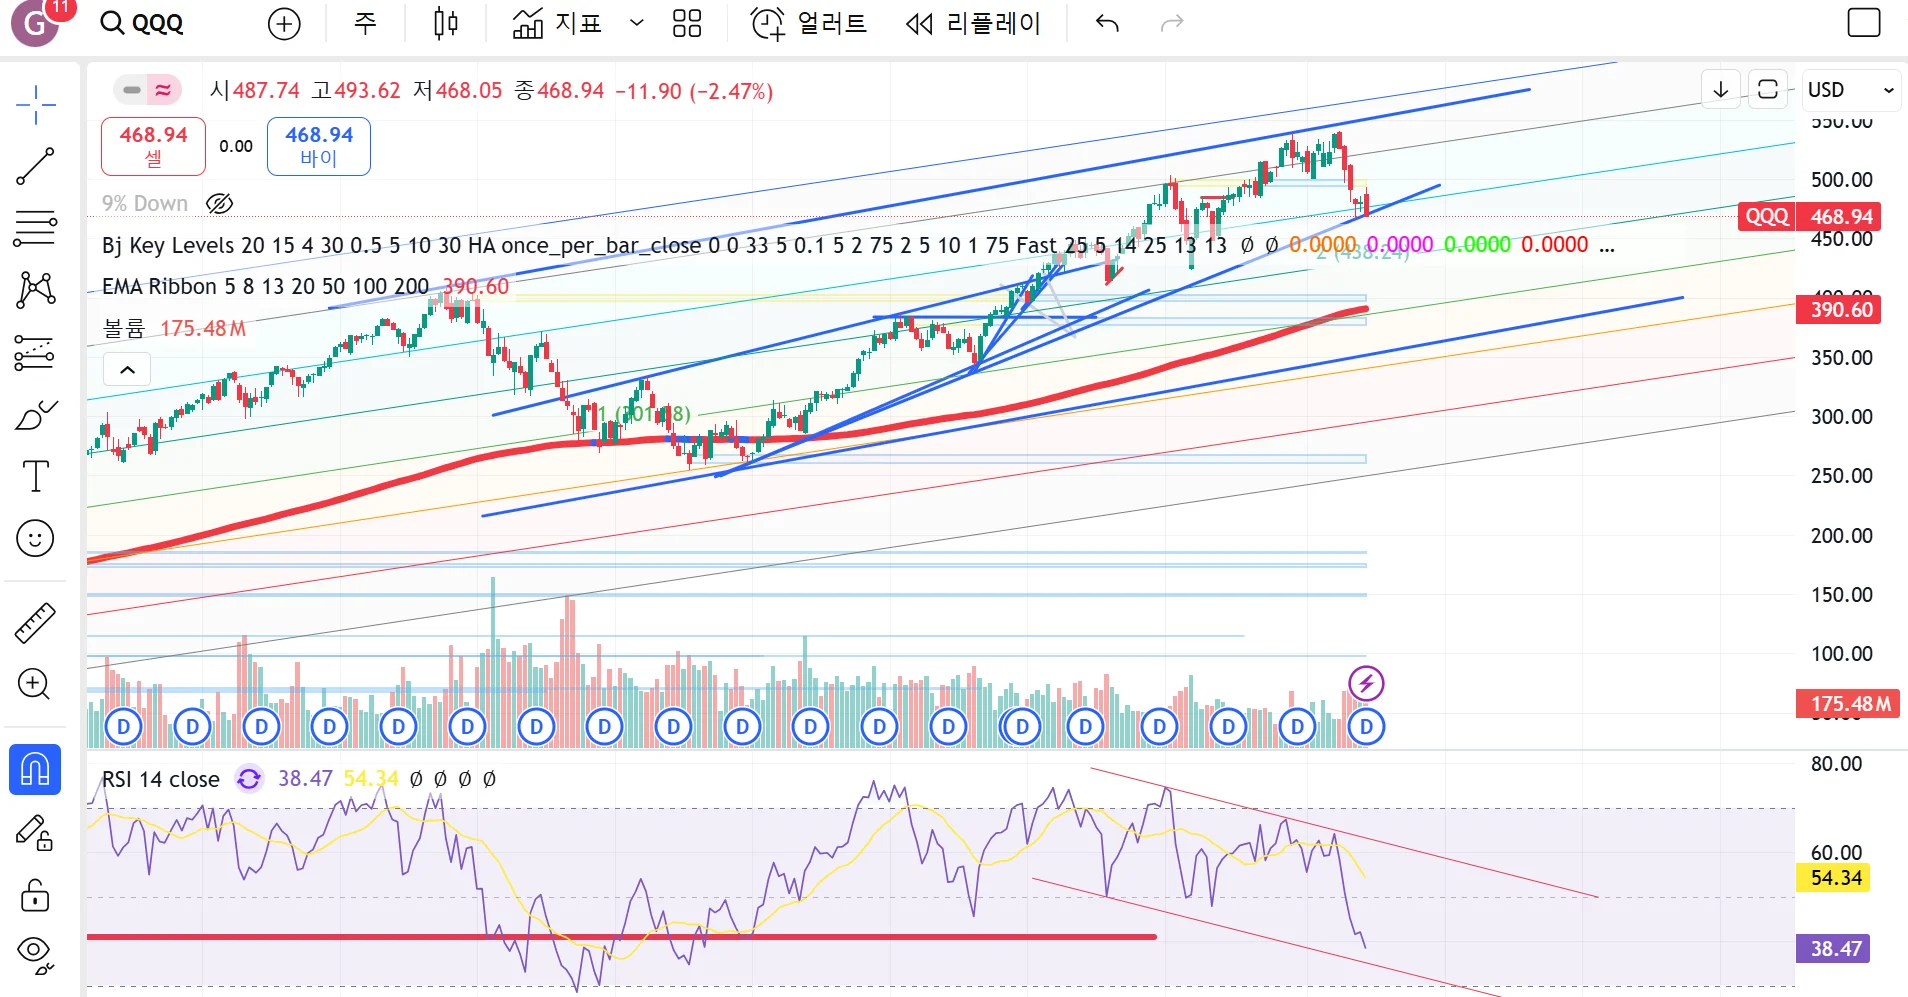Open the G user profile avatar
Image resolution: width=1908 pixels, height=997 pixels.
(36, 23)
